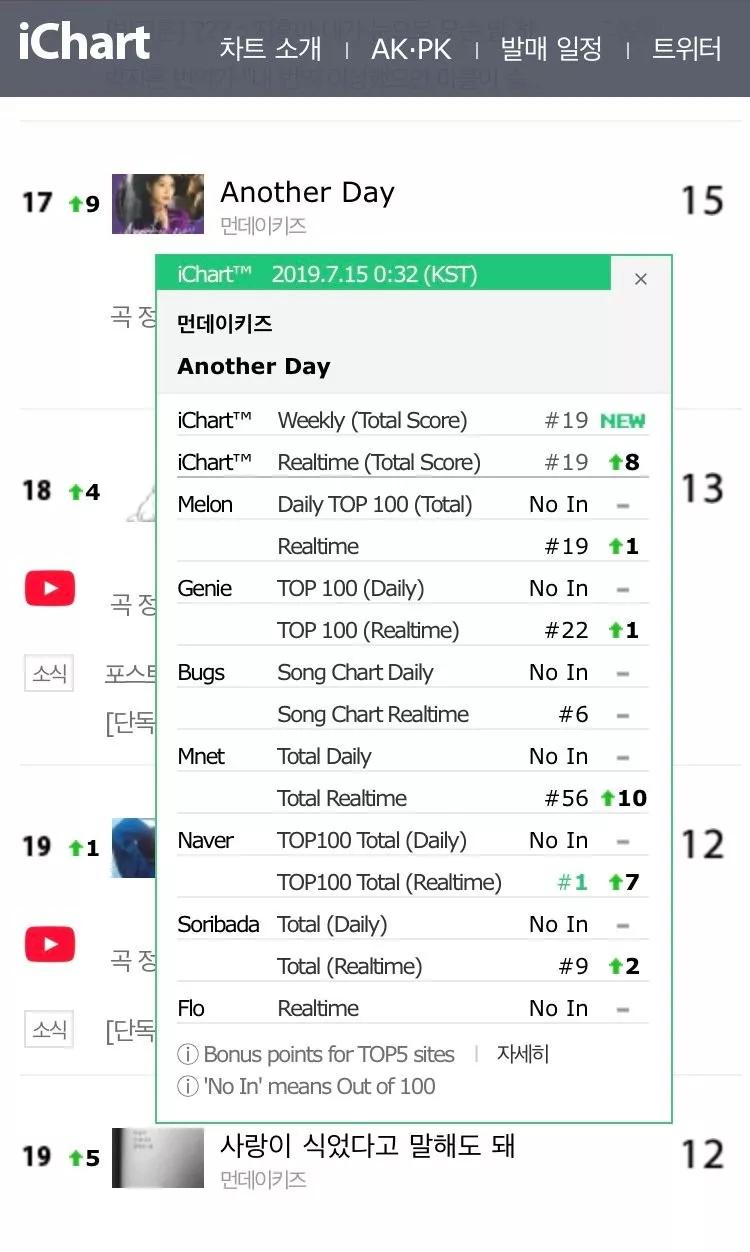Viewport: 750px width, 1252px height.
Task: Click the 'No In' info icon
Action: (187, 1087)
